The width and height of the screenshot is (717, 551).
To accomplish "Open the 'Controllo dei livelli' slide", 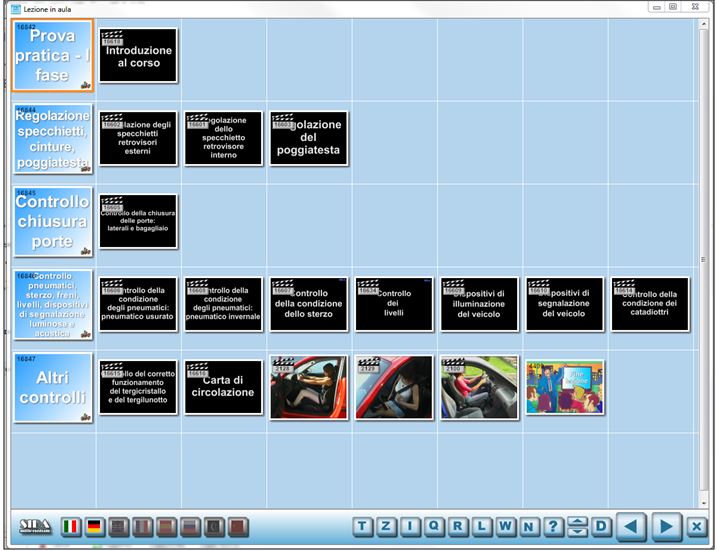I will (394, 304).
